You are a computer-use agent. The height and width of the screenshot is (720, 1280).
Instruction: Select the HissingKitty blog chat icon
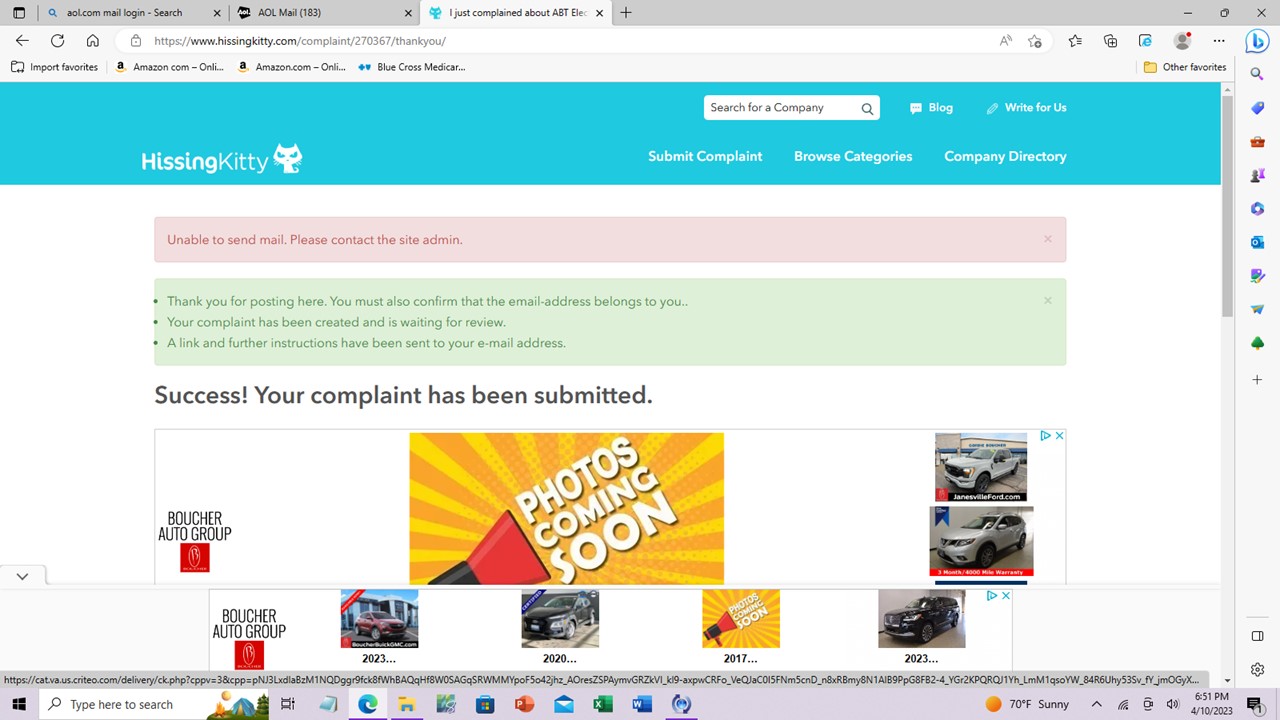[x=916, y=107]
